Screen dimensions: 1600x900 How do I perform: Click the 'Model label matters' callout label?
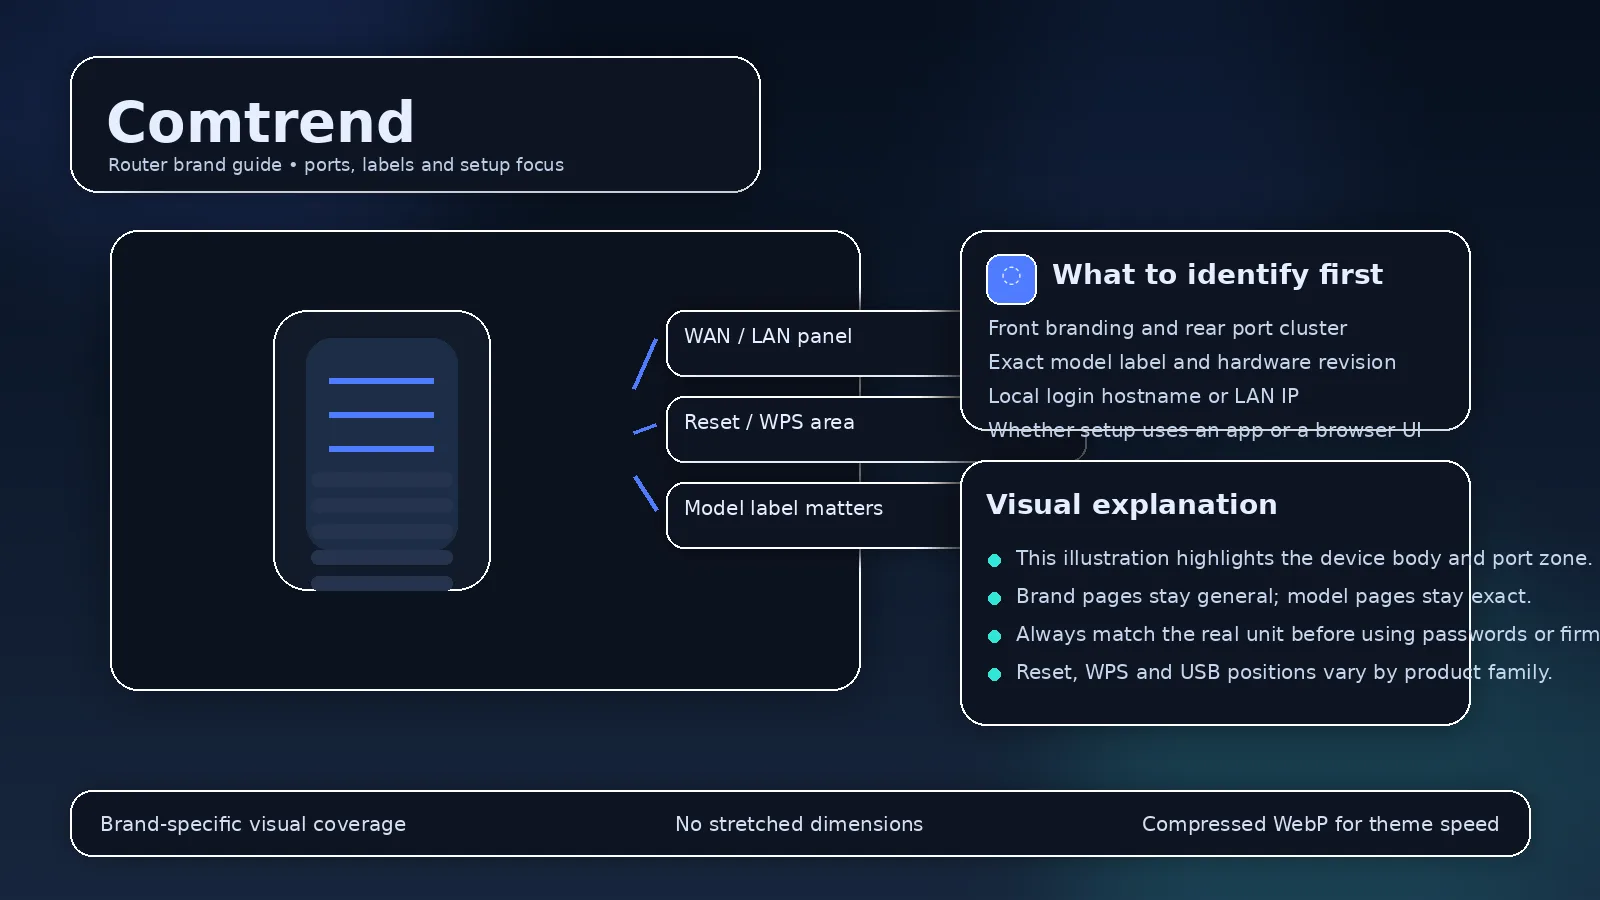(x=783, y=508)
